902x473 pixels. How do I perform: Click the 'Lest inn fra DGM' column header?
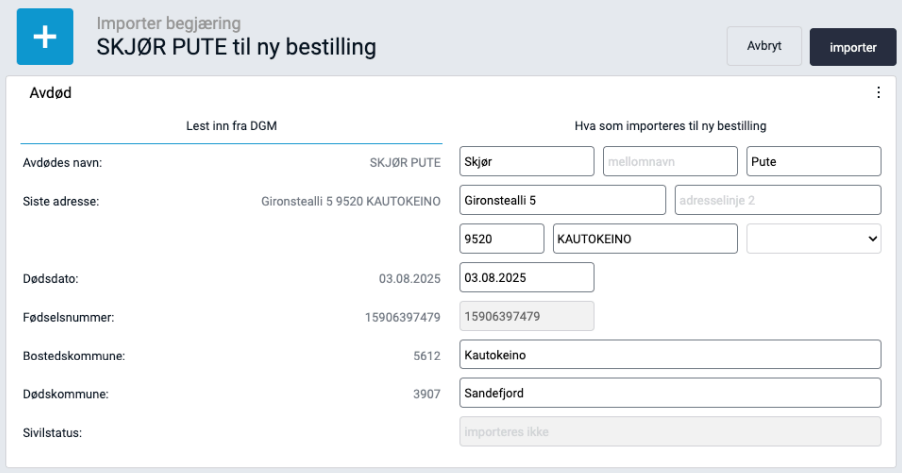[231, 126]
